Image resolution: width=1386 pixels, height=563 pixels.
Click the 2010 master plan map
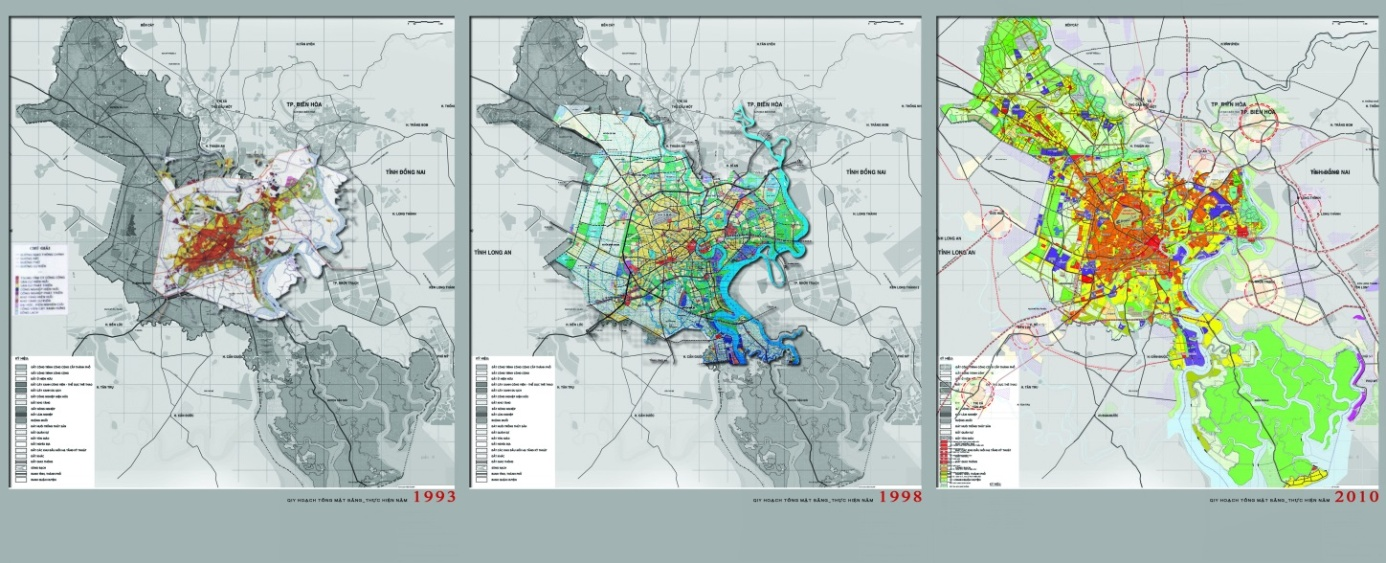pos(1160,251)
